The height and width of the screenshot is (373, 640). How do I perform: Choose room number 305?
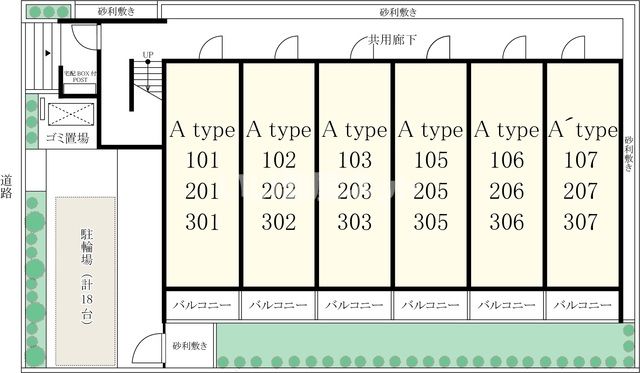point(431,222)
